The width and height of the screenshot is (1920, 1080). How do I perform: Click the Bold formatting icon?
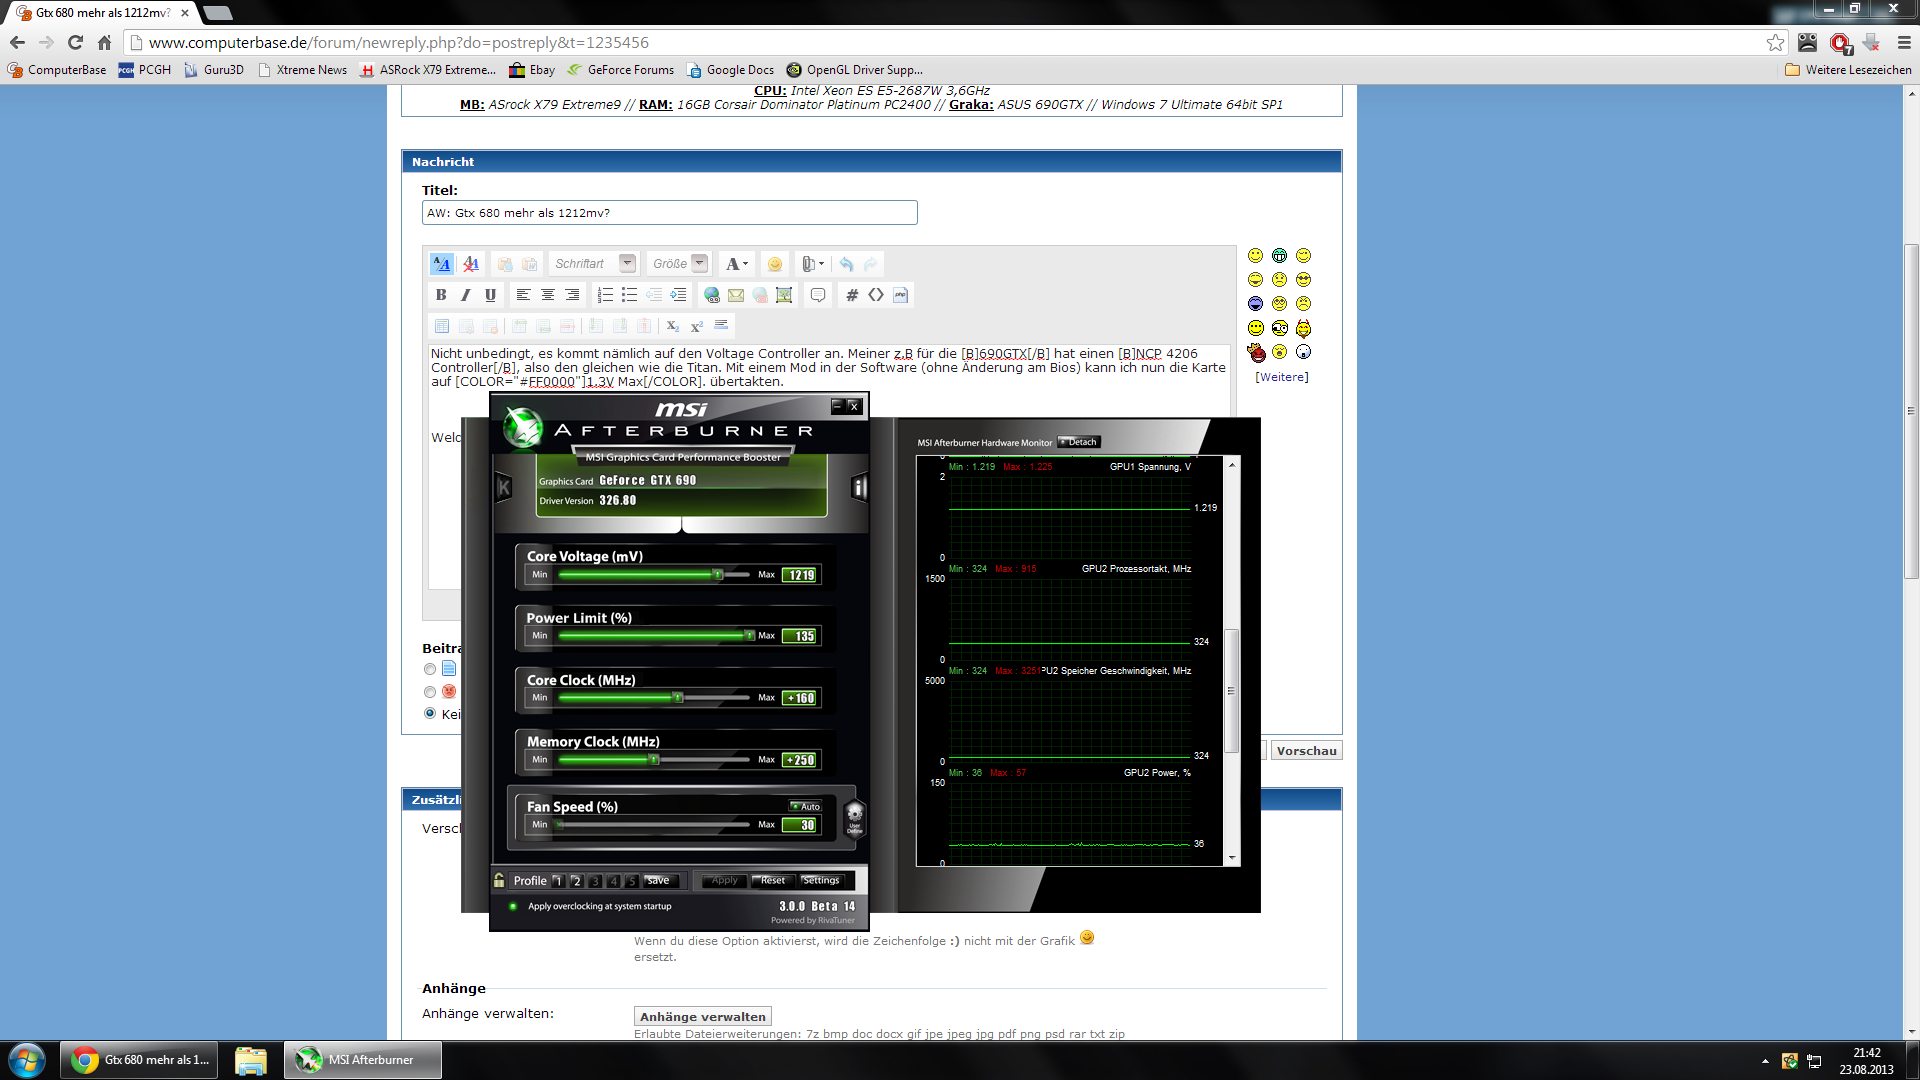pyautogui.click(x=441, y=295)
